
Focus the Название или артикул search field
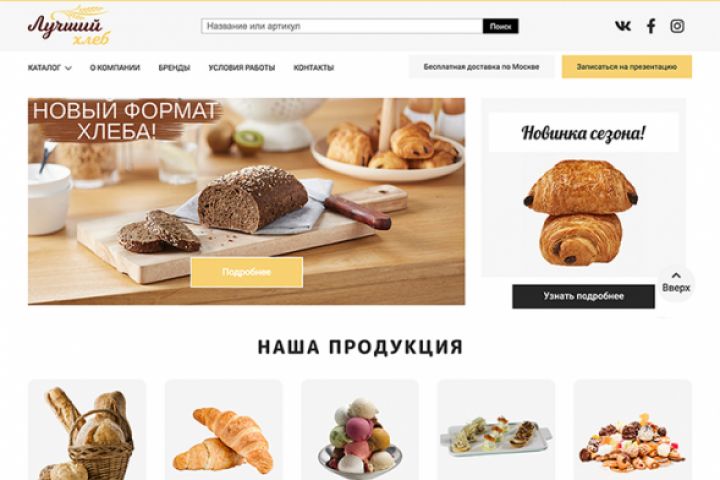342,26
